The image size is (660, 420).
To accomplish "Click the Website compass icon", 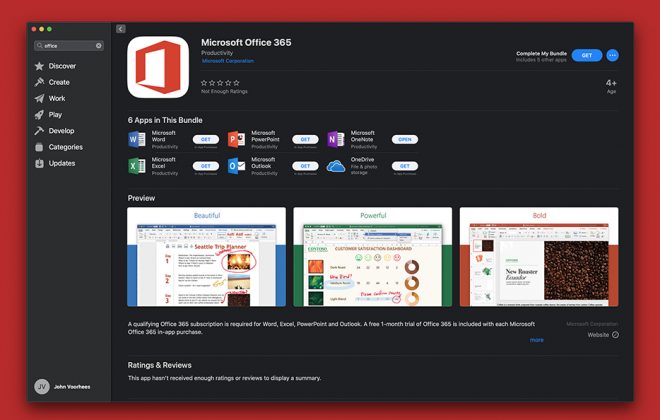I will tap(615, 335).
